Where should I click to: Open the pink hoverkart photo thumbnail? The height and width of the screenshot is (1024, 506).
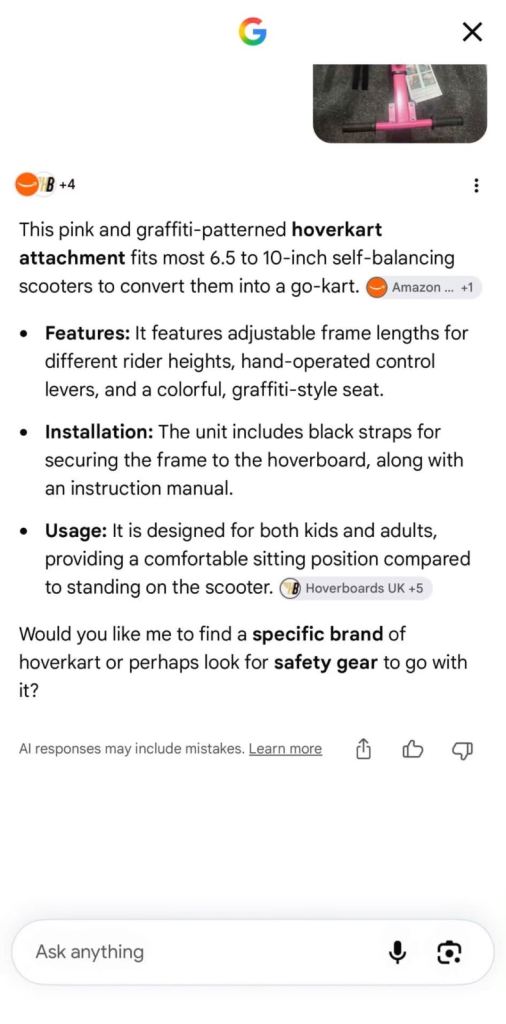[400, 103]
